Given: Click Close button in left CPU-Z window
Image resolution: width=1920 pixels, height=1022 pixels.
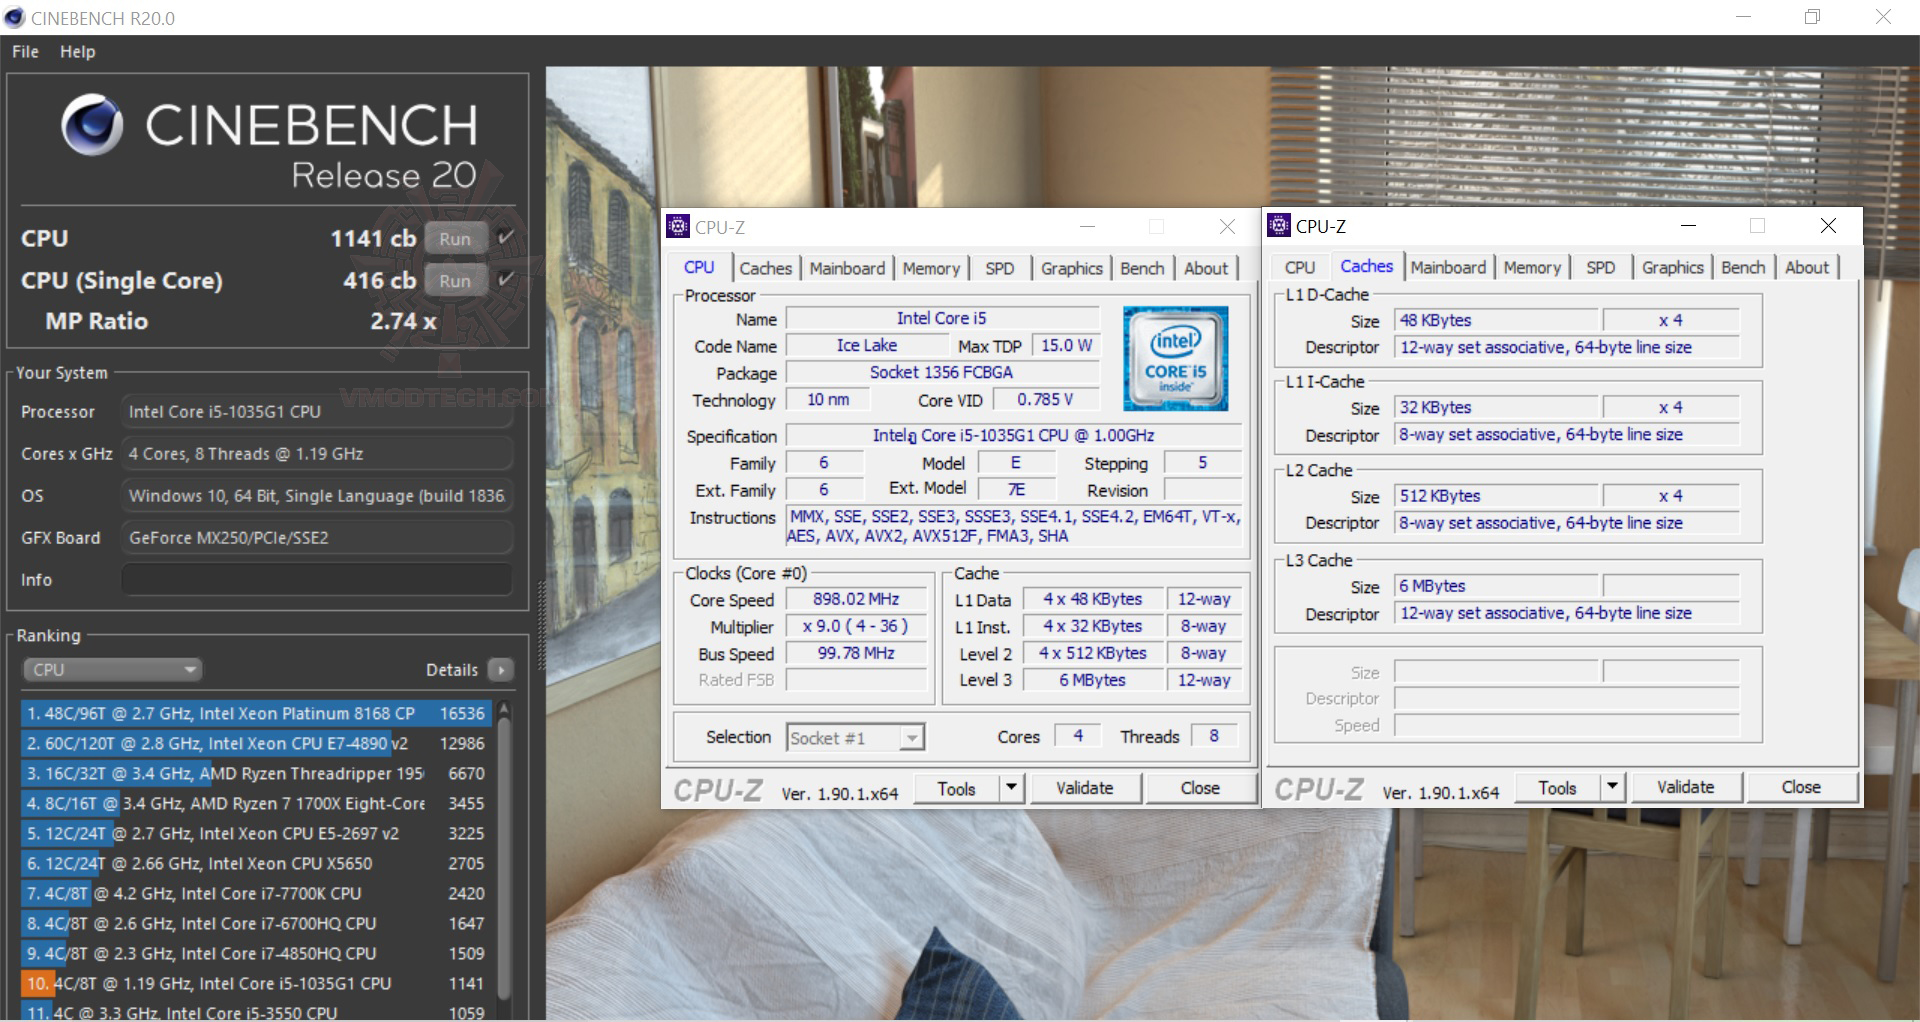Looking at the screenshot, I should [x=1200, y=789].
